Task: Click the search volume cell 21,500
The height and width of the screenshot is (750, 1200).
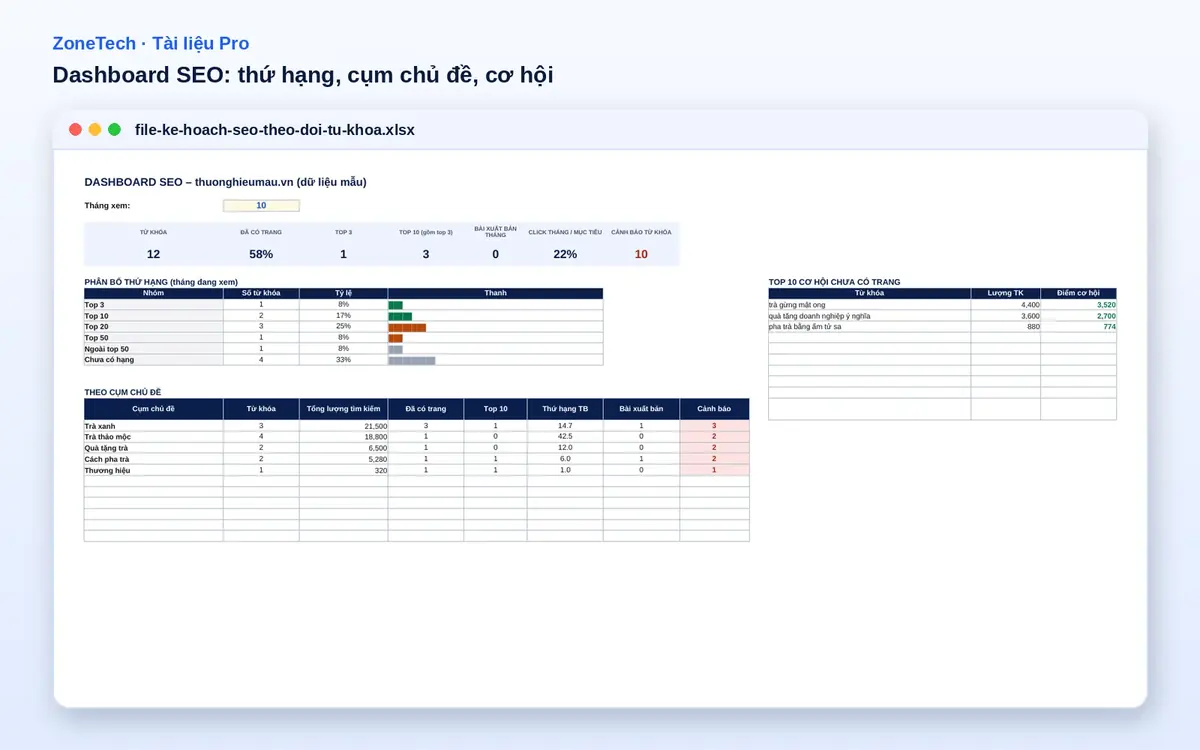Action: (344, 426)
